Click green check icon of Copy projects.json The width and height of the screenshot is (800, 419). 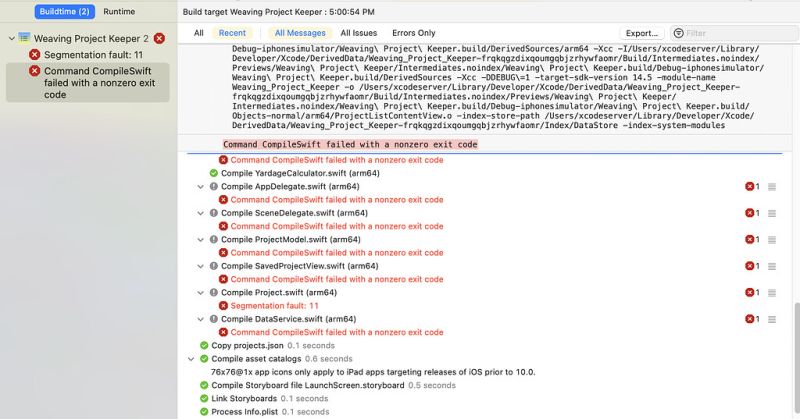204,346
